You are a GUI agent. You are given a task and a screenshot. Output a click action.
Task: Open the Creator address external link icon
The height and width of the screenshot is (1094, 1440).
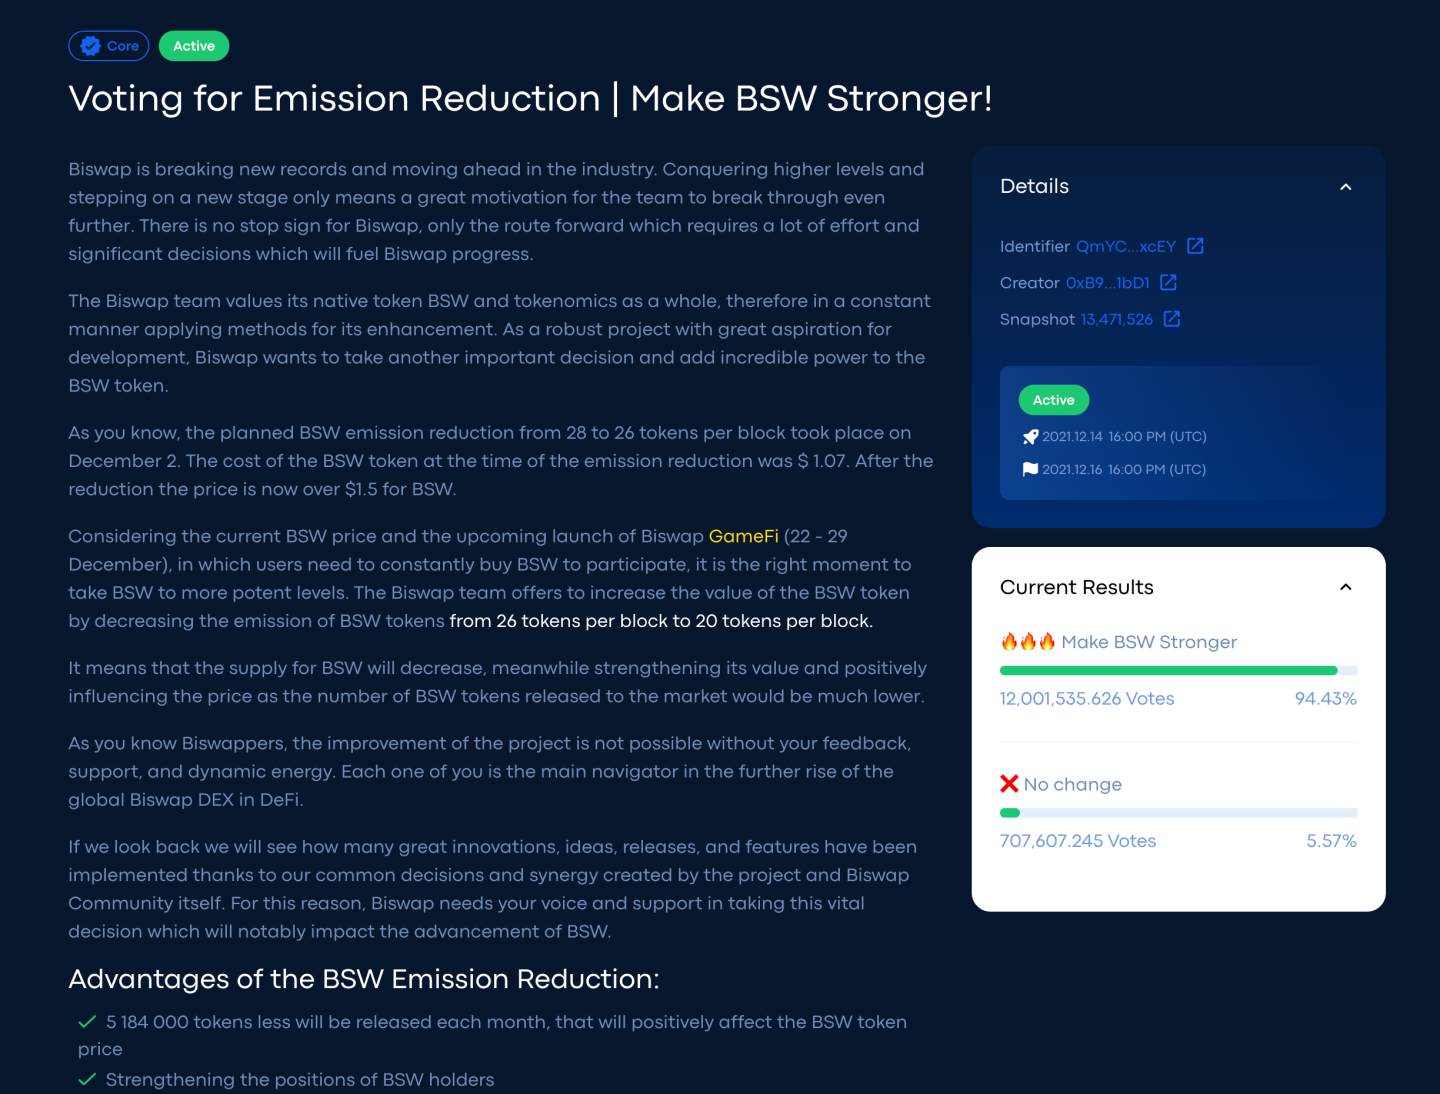point(1168,283)
